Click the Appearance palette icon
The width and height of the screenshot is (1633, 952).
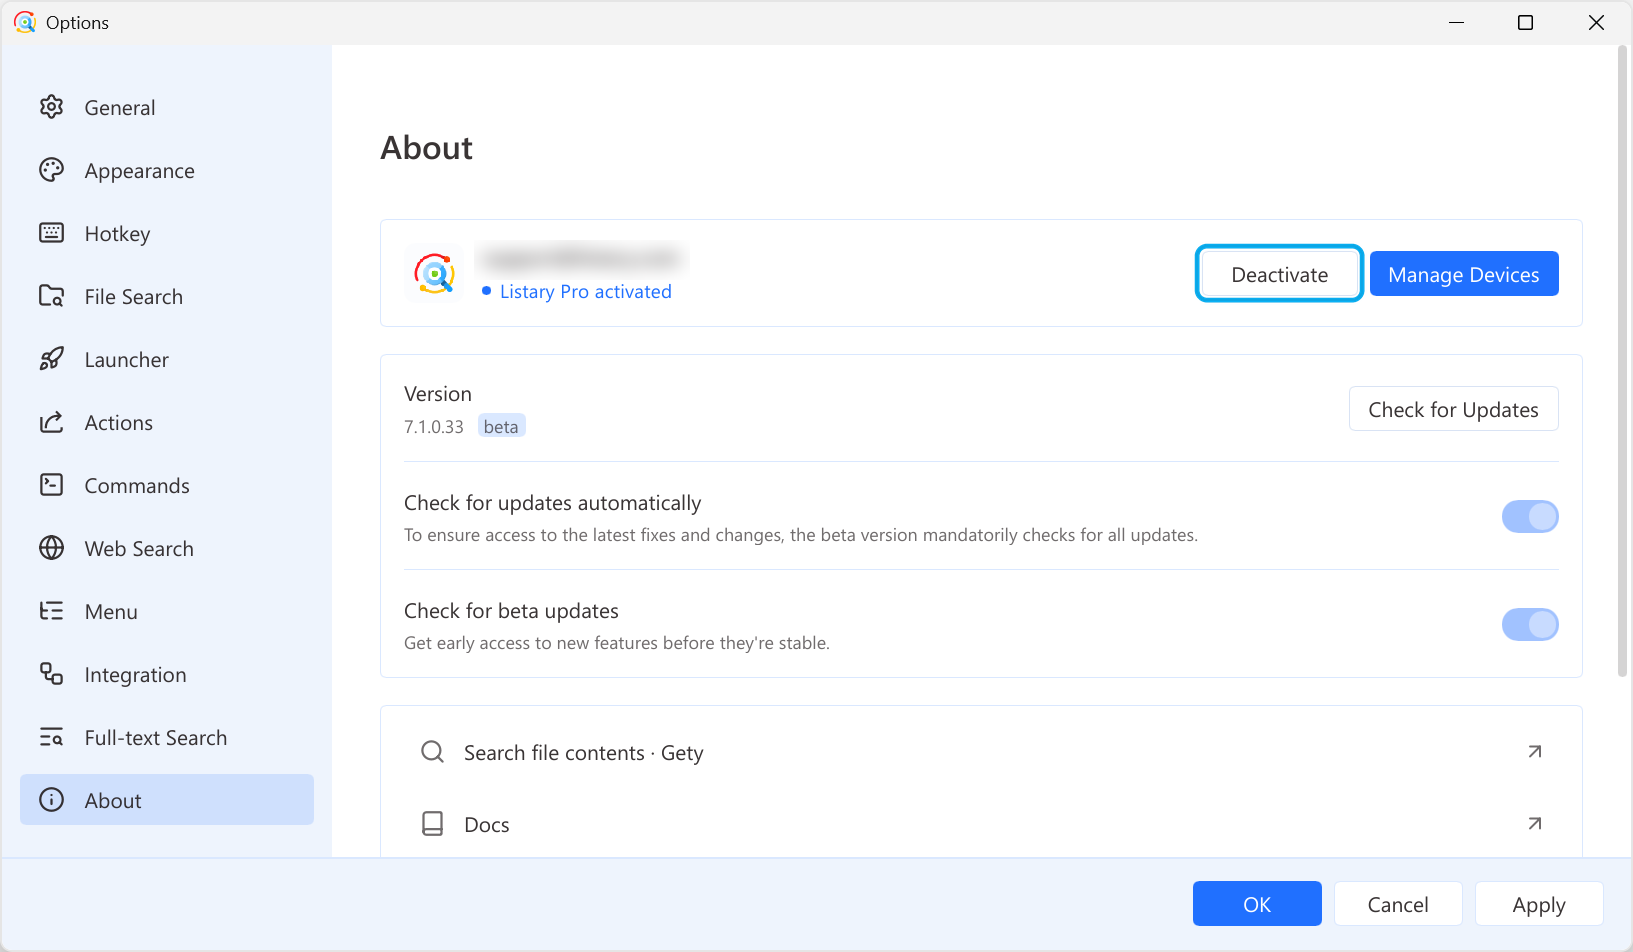51,170
